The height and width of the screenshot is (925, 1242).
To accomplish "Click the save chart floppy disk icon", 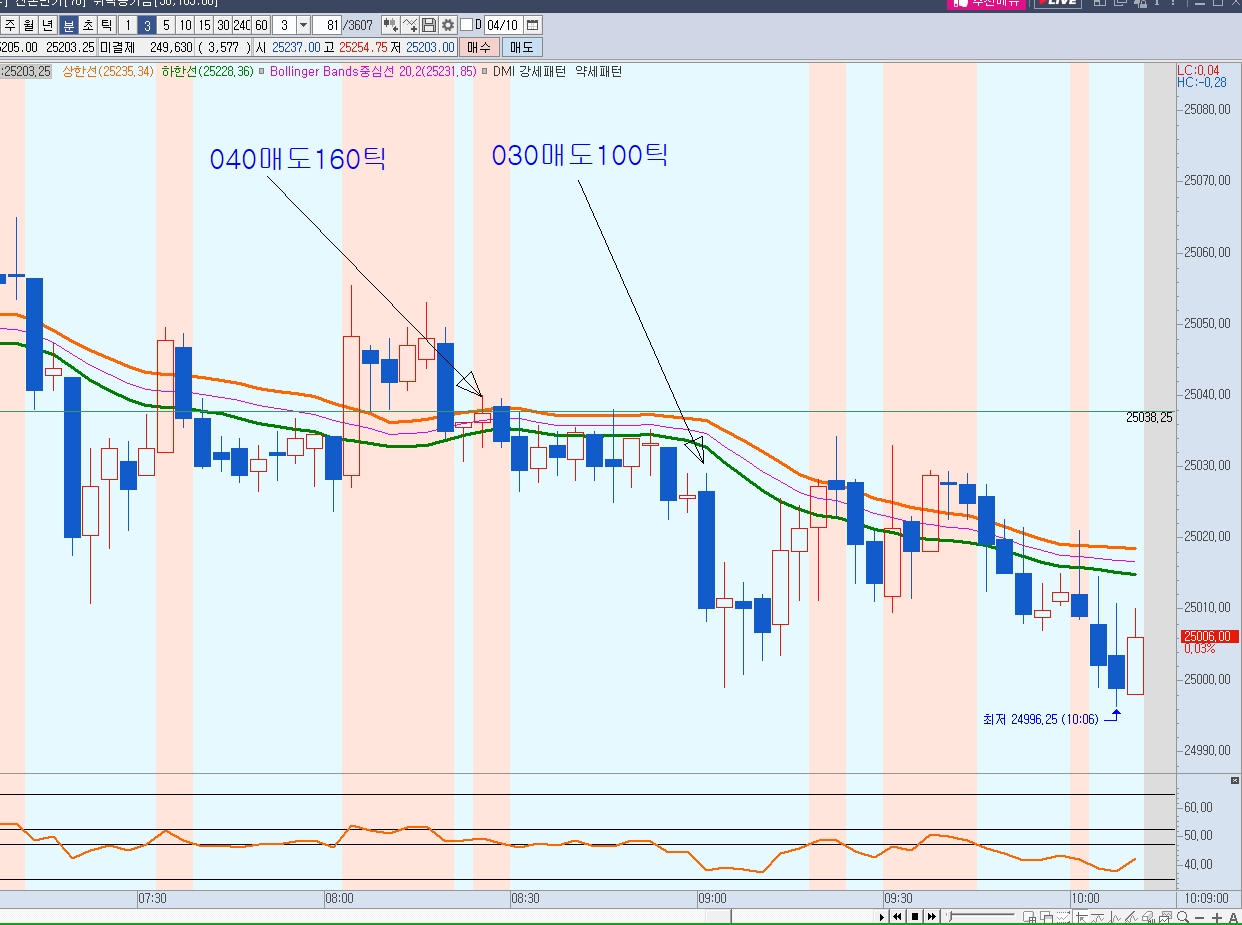I will point(429,25).
